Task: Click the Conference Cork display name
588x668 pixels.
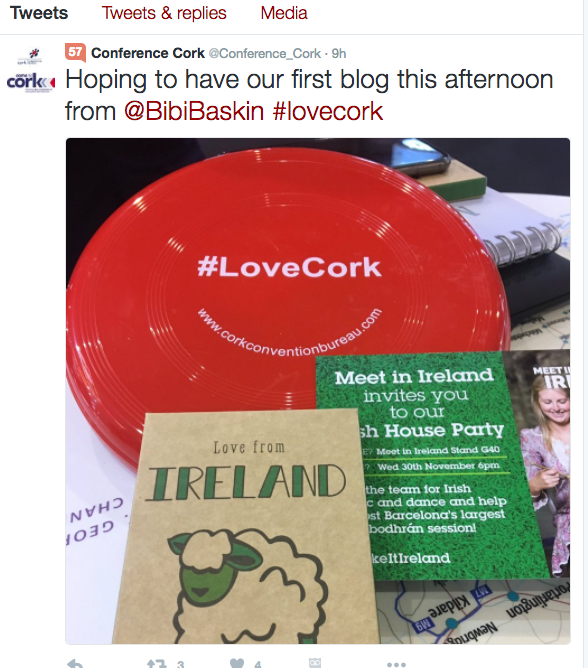Action: point(148,53)
